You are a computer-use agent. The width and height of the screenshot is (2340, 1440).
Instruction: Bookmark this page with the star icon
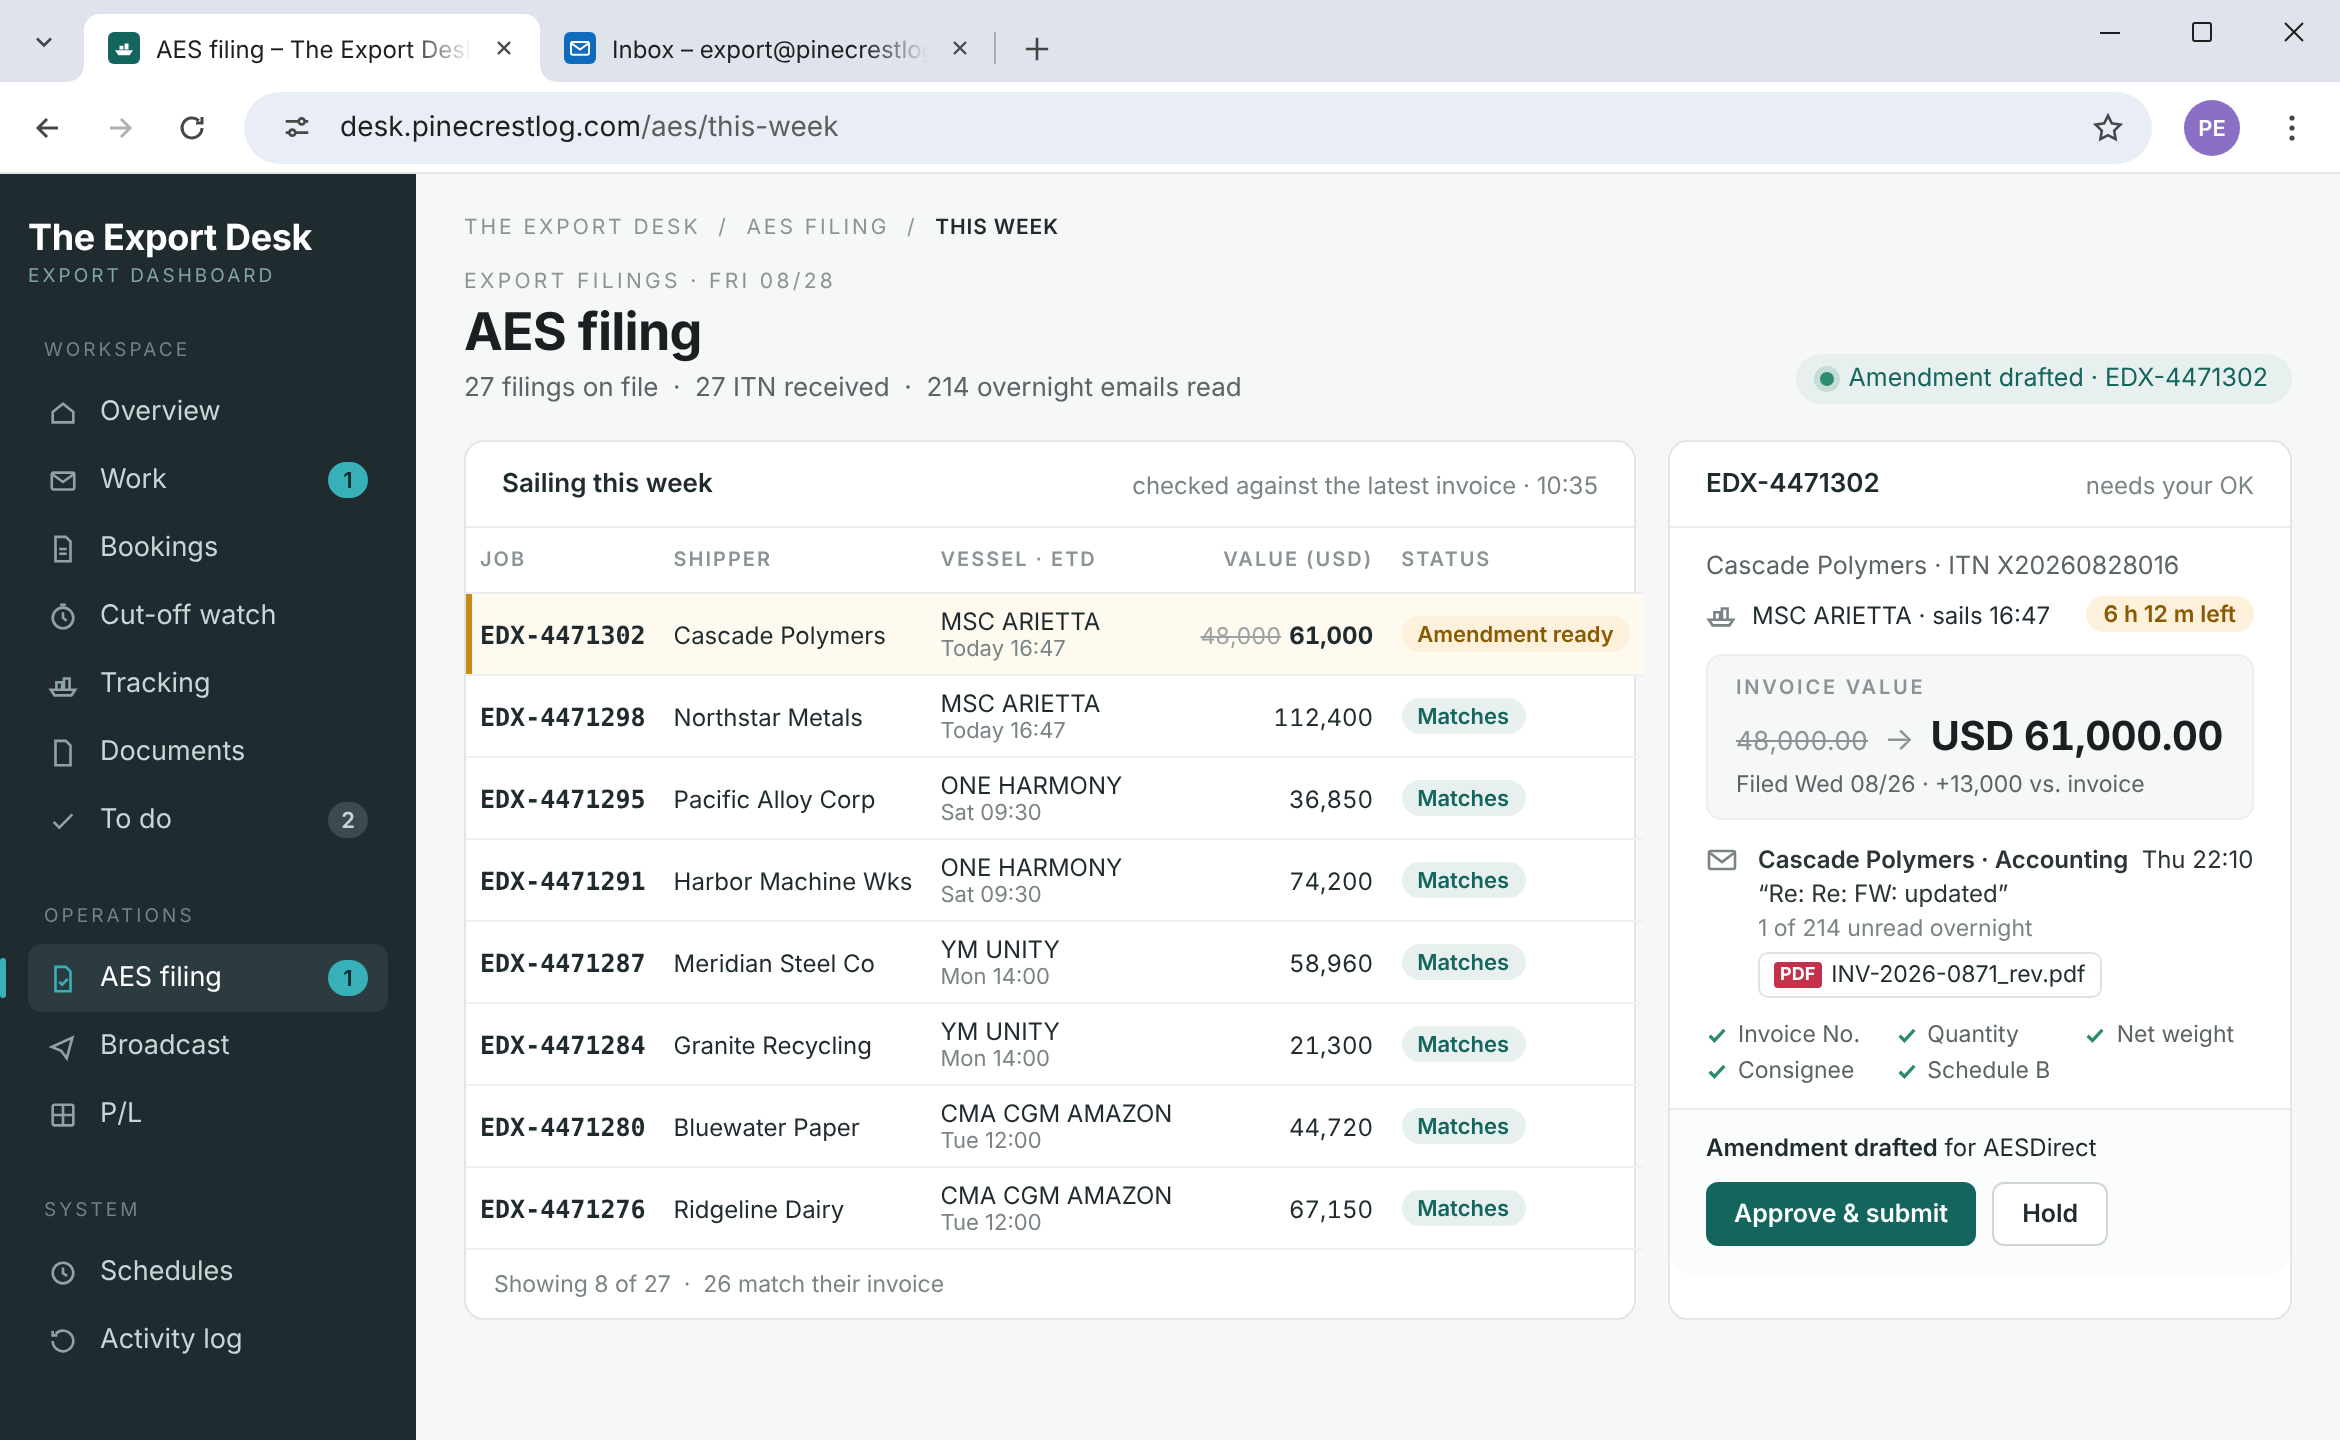pos(2108,128)
